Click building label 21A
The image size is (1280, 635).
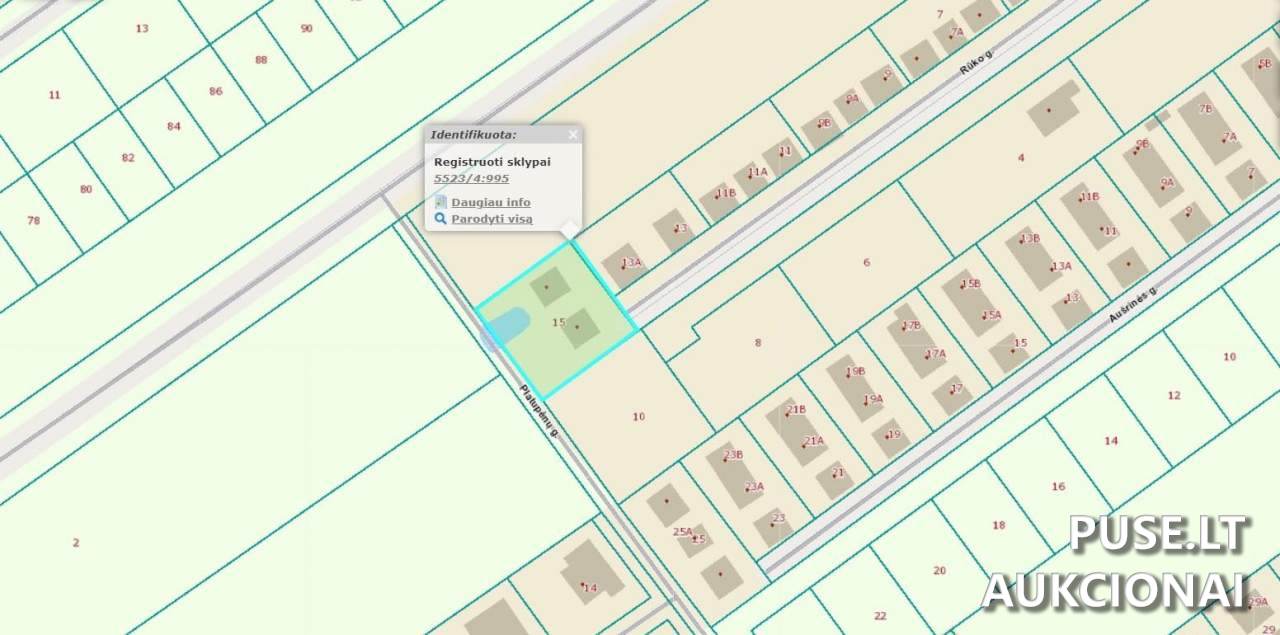coord(814,441)
